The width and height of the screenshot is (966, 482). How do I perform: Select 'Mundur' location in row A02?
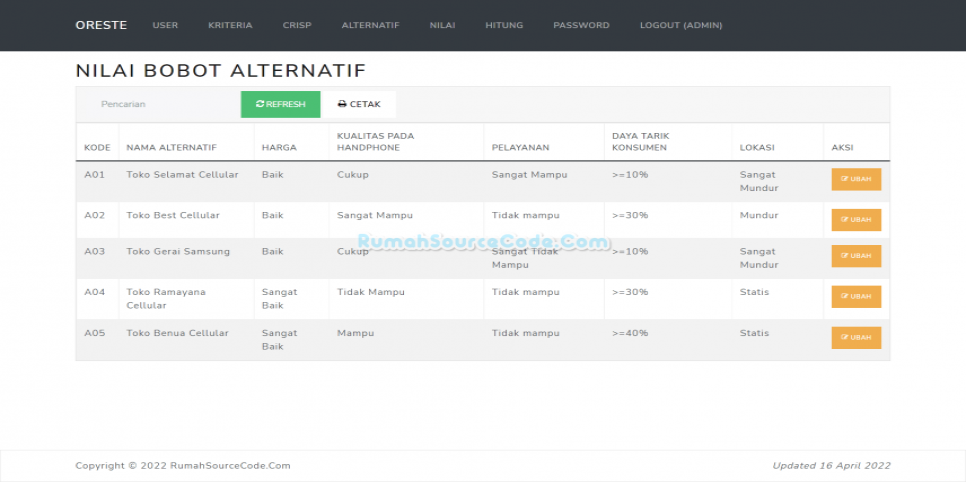point(759,215)
